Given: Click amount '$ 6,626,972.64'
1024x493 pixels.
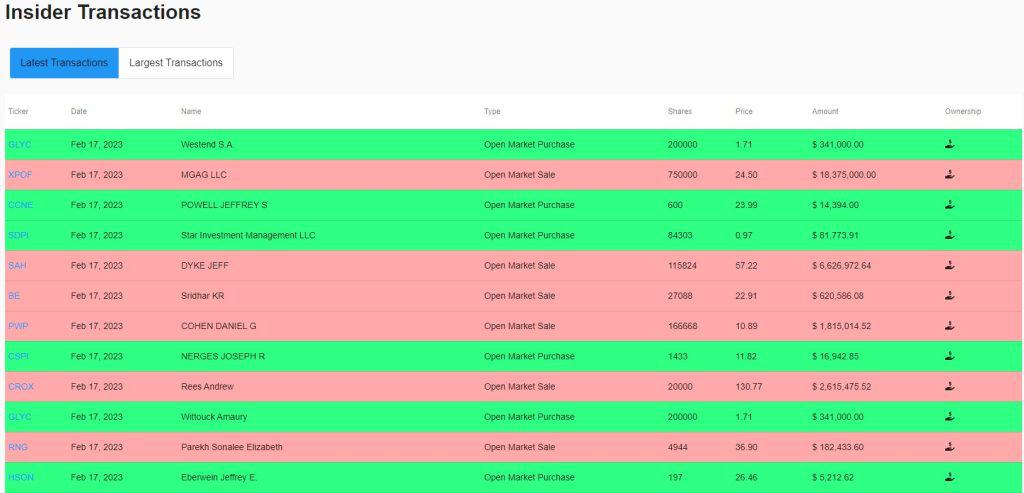Looking at the screenshot, I should 841,266.
